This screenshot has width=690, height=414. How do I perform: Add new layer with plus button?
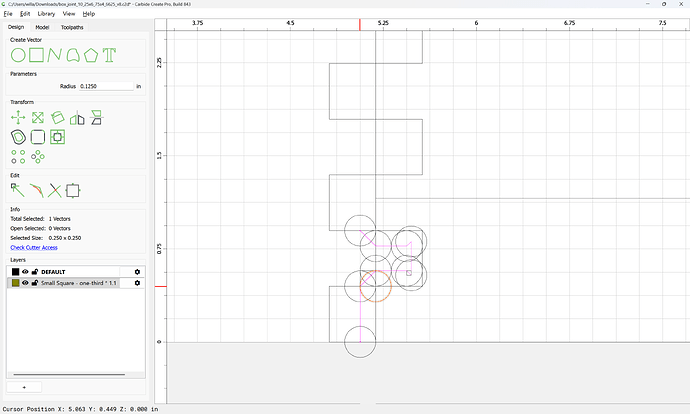pos(24,387)
